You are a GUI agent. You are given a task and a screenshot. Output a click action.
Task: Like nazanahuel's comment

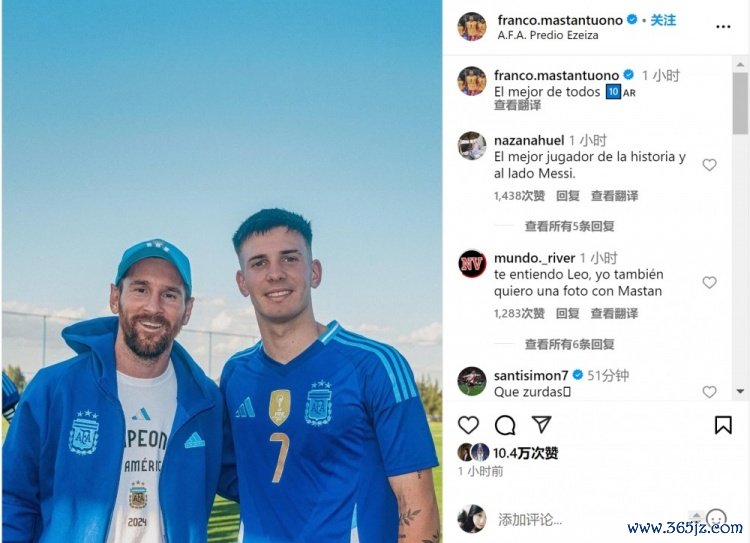709,165
